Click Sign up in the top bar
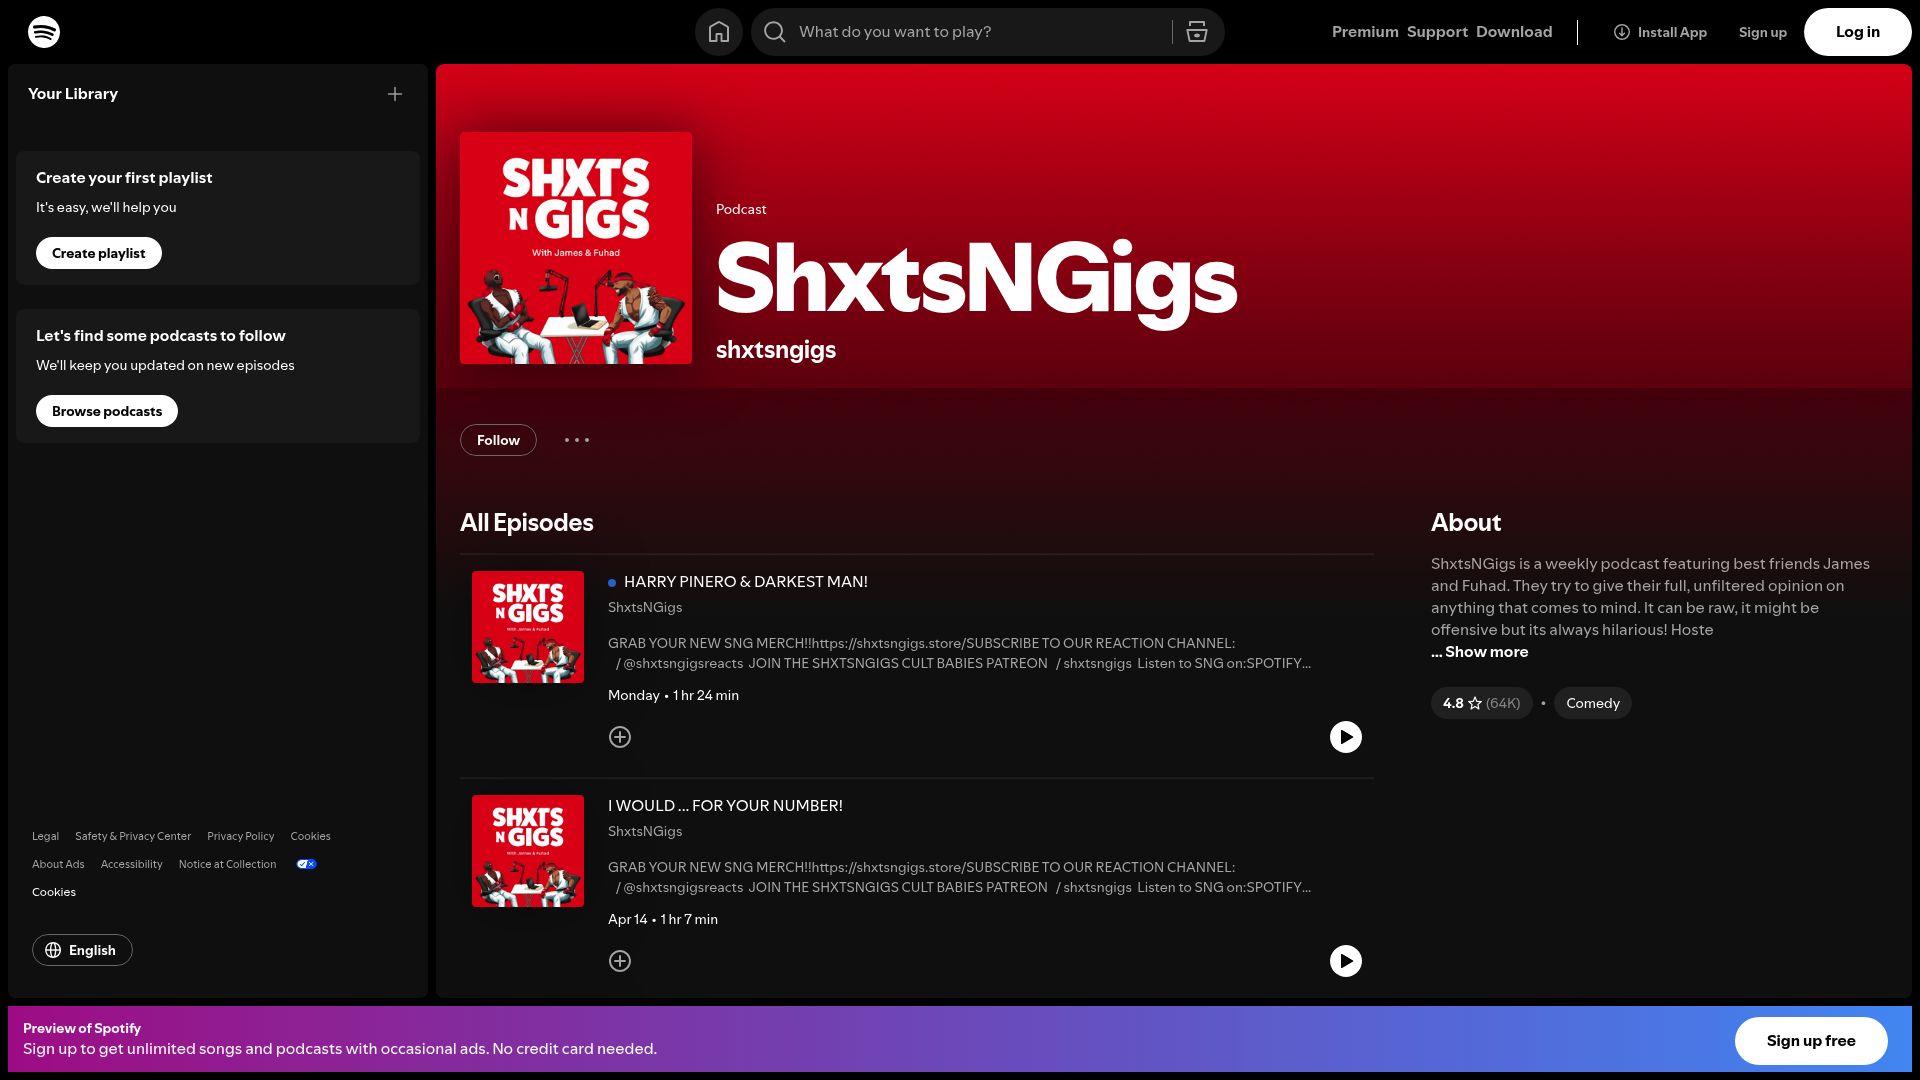The height and width of the screenshot is (1080, 1920). pos(1763,32)
